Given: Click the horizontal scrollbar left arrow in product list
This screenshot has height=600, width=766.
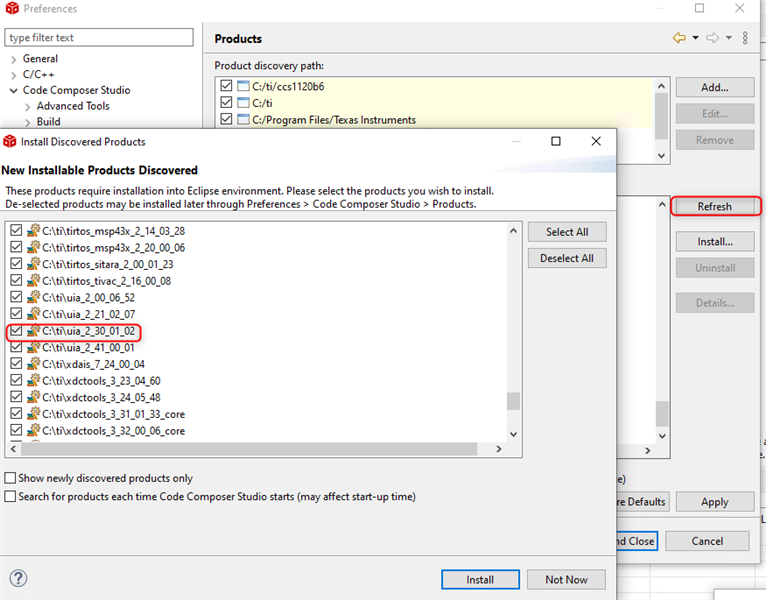Looking at the screenshot, I should click(x=13, y=449).
